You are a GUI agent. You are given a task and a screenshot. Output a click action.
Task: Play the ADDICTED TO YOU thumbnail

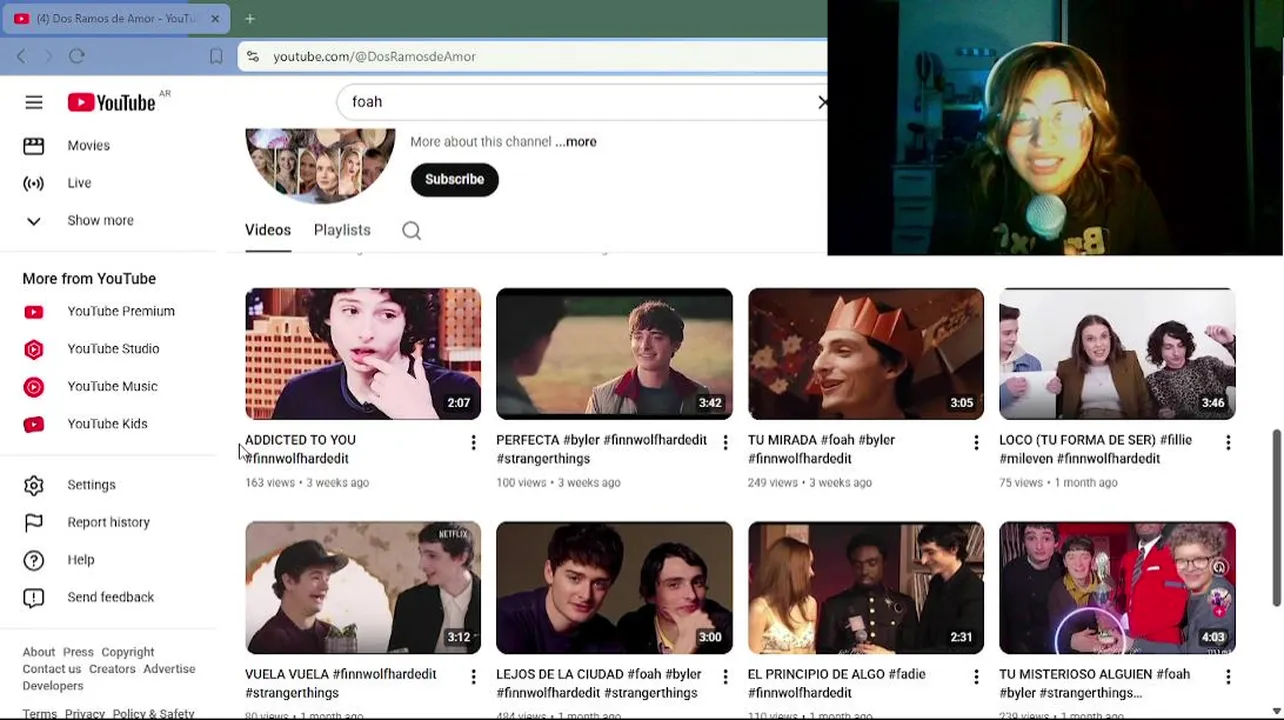tap(363, 354)
